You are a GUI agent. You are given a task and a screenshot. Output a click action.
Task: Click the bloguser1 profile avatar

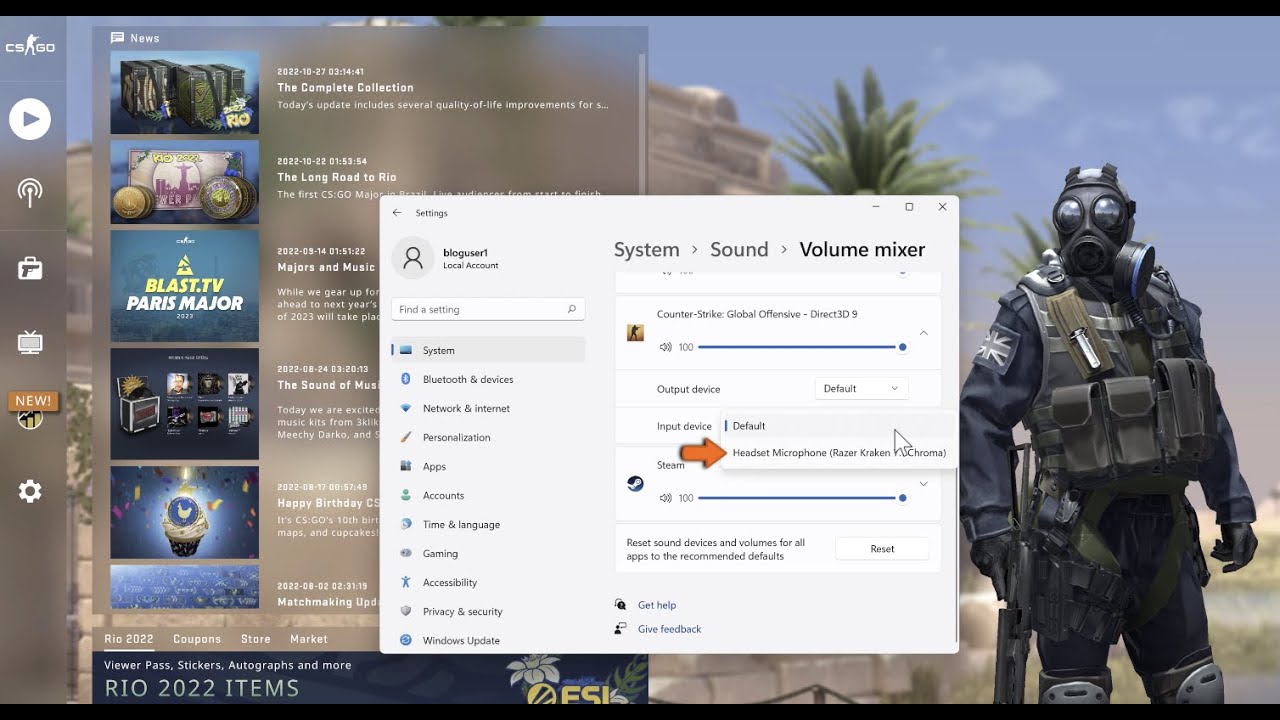412,258
